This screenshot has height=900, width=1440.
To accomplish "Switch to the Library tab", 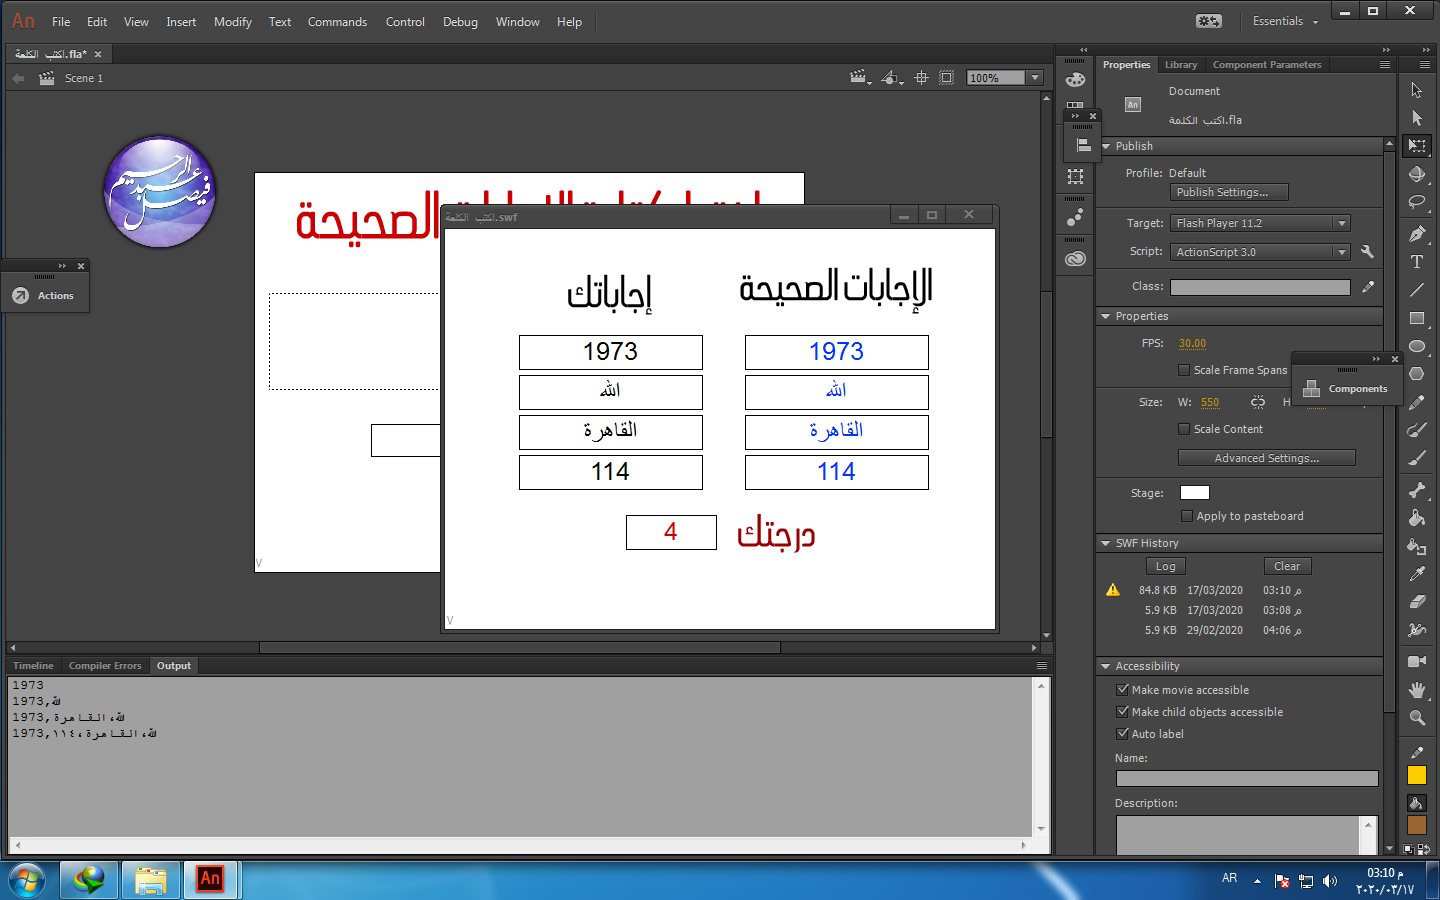I will 1181,65.
